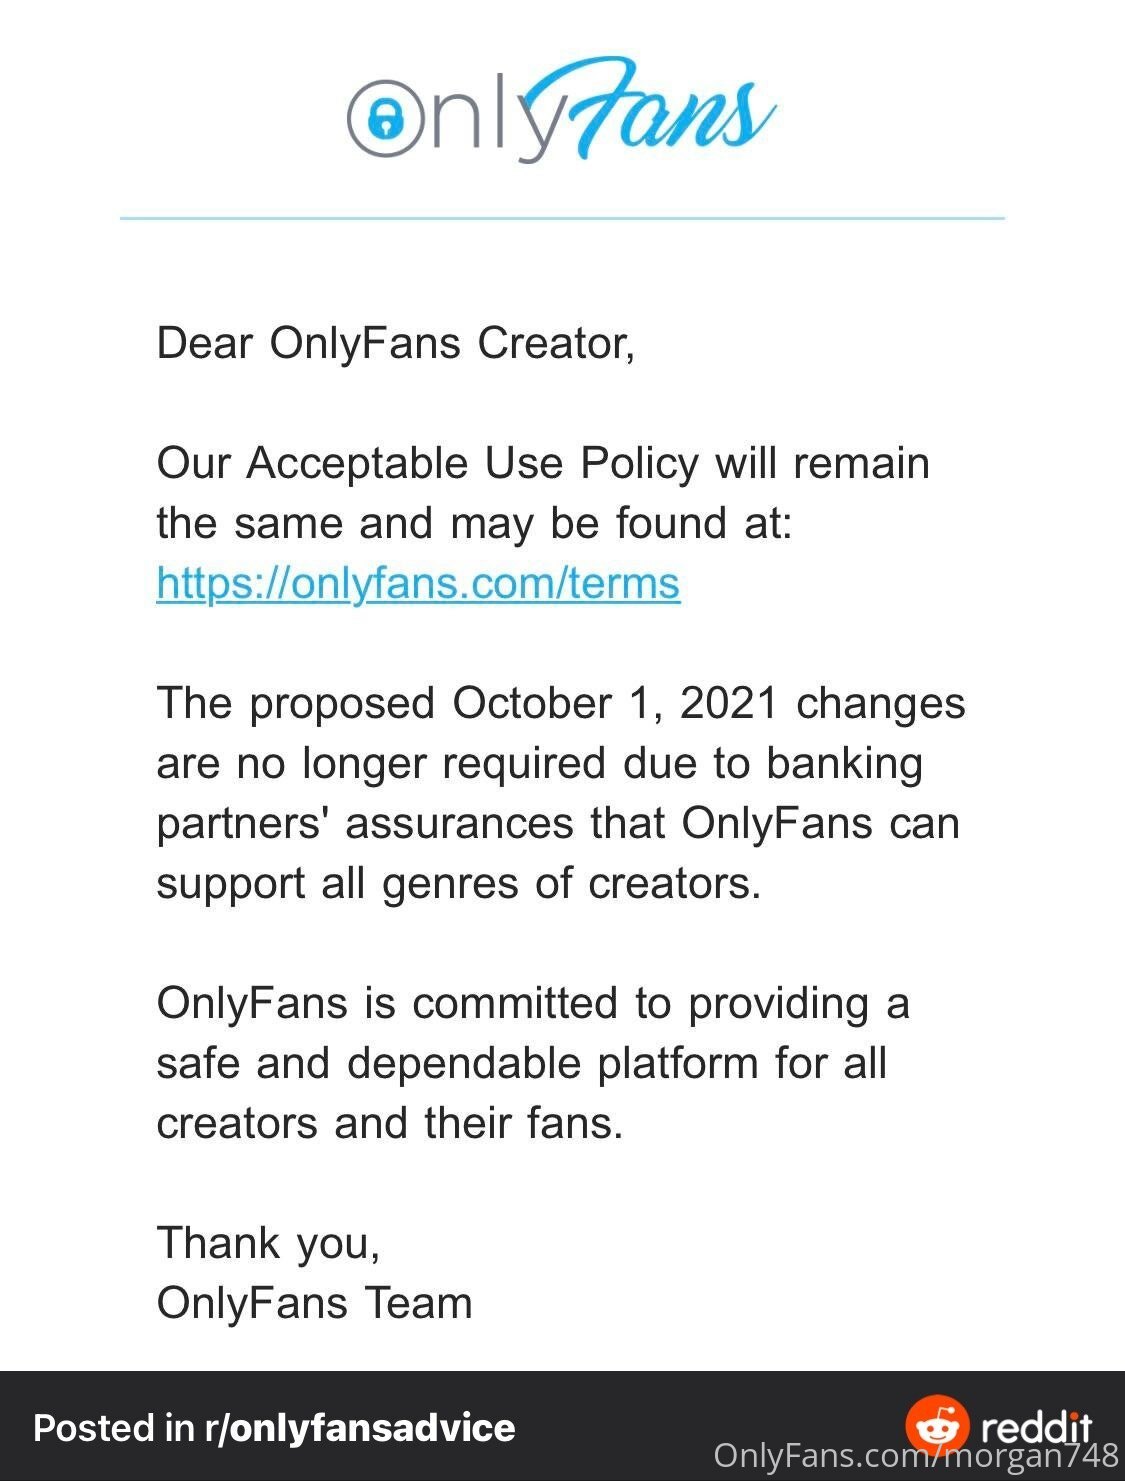
Task: Click the reddit wordmark text
Action: click(1037, 1425)
